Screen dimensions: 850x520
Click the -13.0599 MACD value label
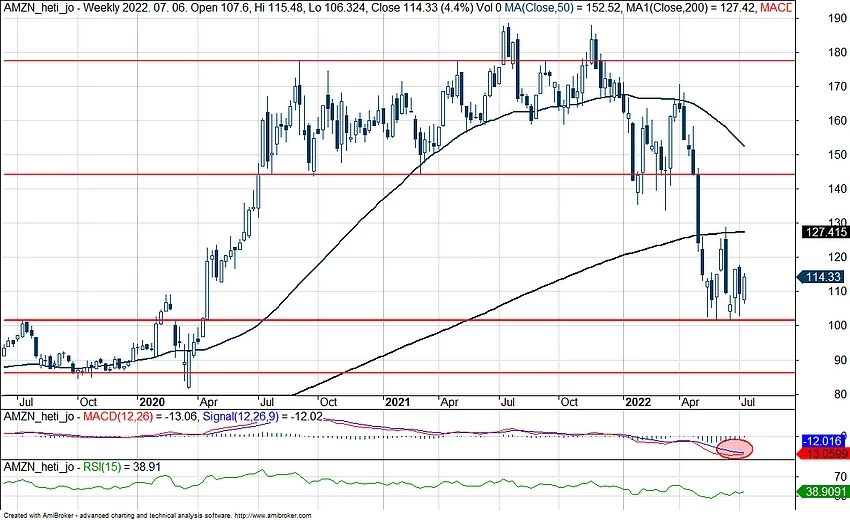pyautogui.click(x=822, y=454)
